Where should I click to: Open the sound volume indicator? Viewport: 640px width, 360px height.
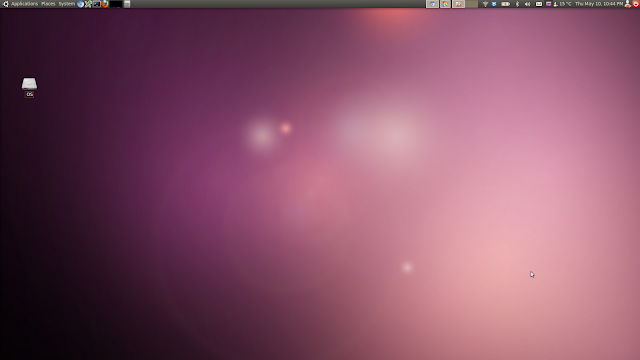[x=527, y=4]
